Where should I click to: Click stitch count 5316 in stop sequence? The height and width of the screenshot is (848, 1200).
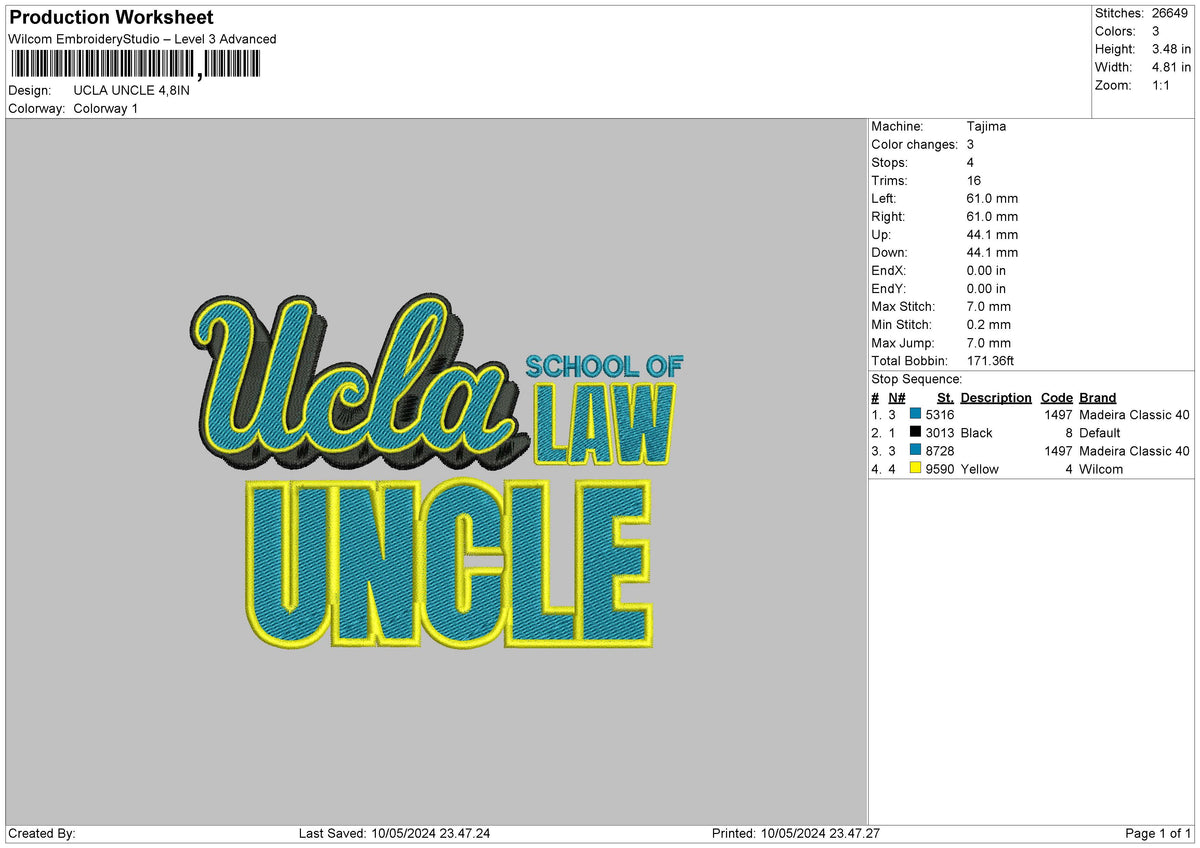tap(940, 415)
